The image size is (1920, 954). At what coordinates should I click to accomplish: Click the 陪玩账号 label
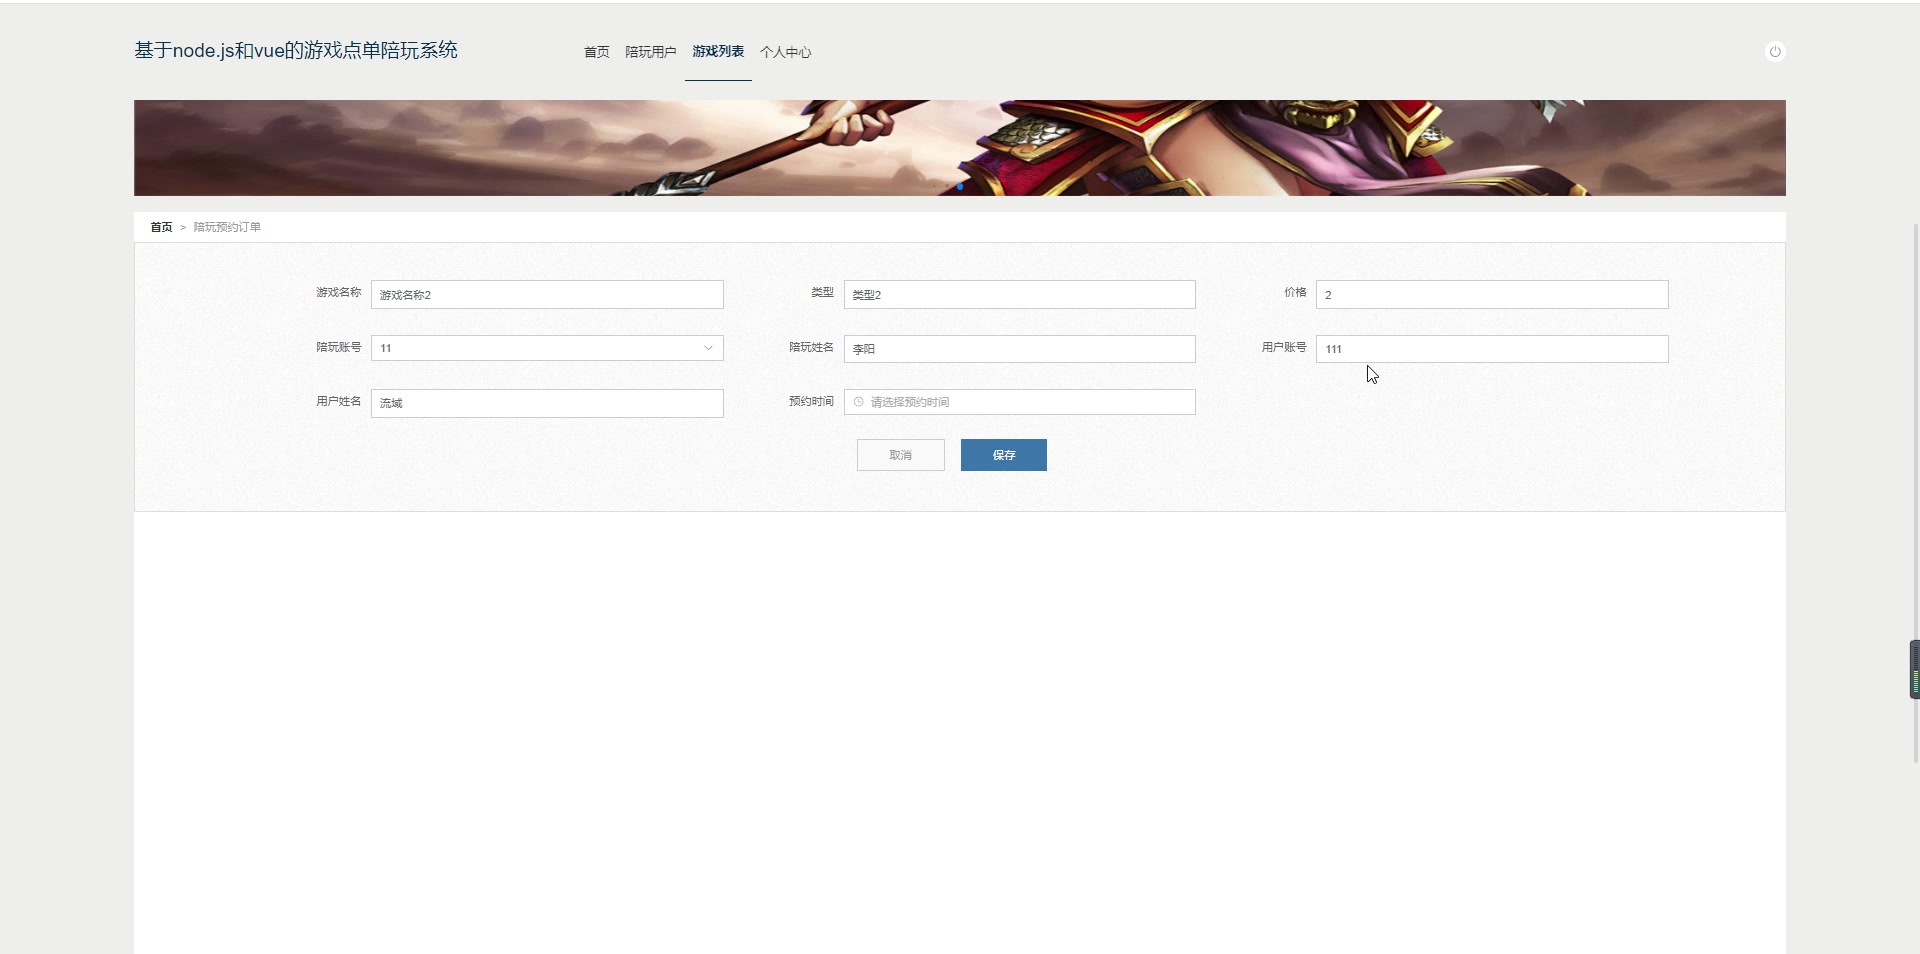click(339, 347)
